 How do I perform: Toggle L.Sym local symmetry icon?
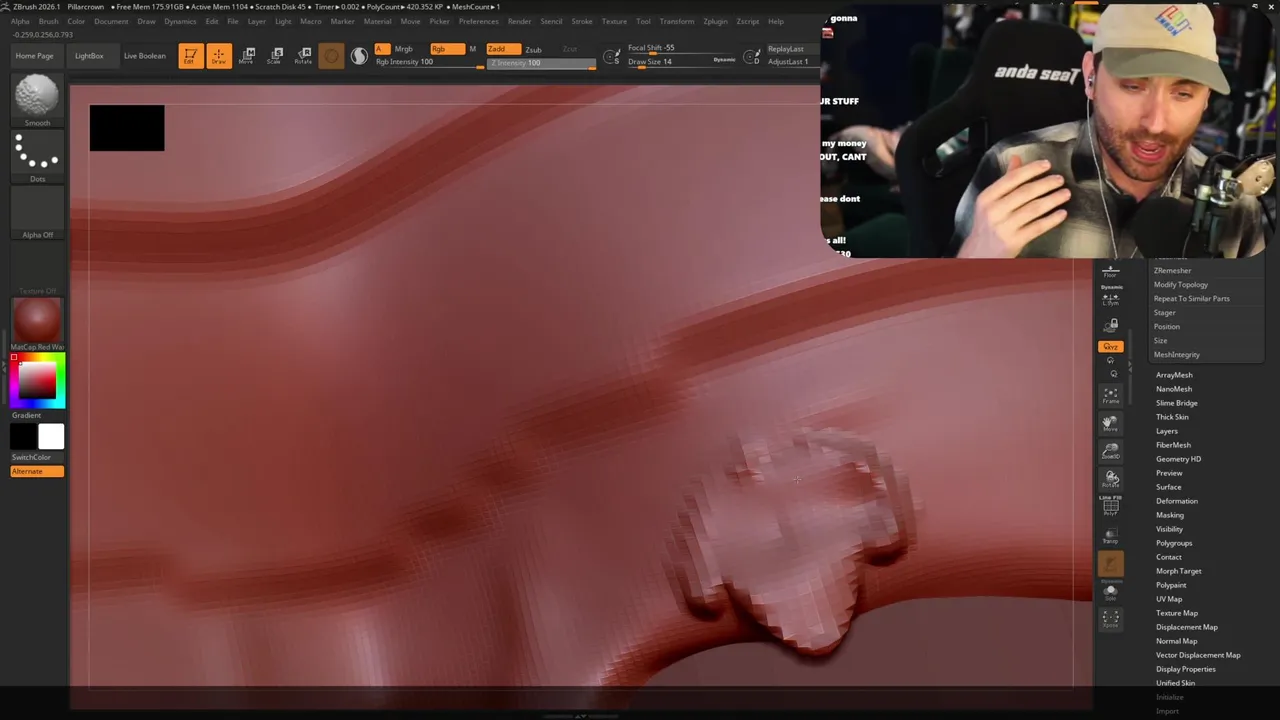[1111, 299]
